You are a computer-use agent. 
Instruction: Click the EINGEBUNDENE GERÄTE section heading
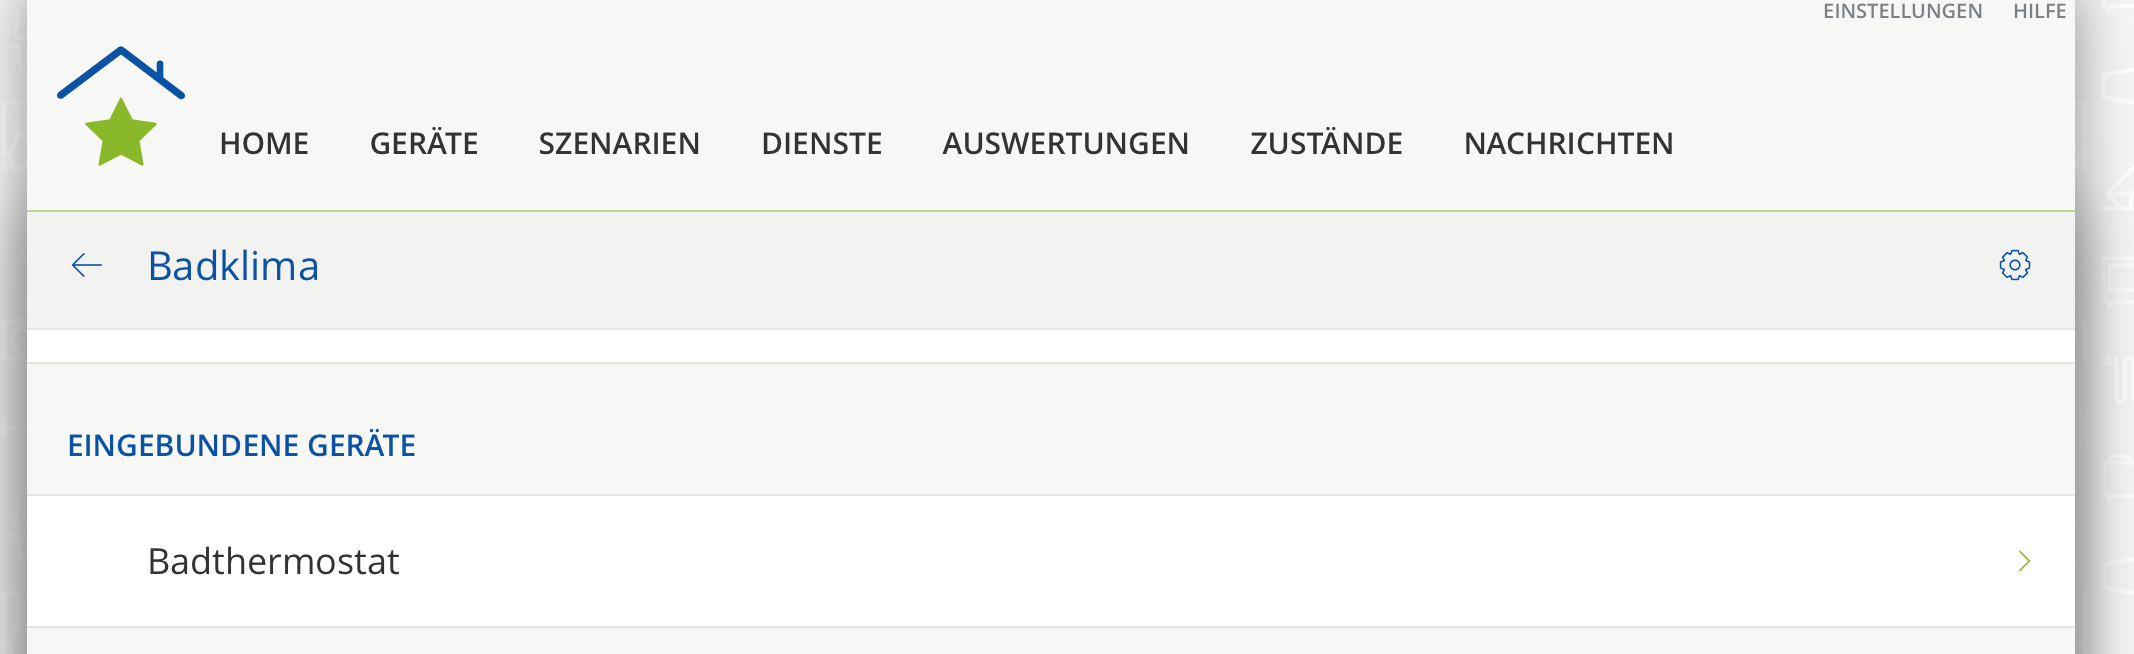click(x=241, y=445)
